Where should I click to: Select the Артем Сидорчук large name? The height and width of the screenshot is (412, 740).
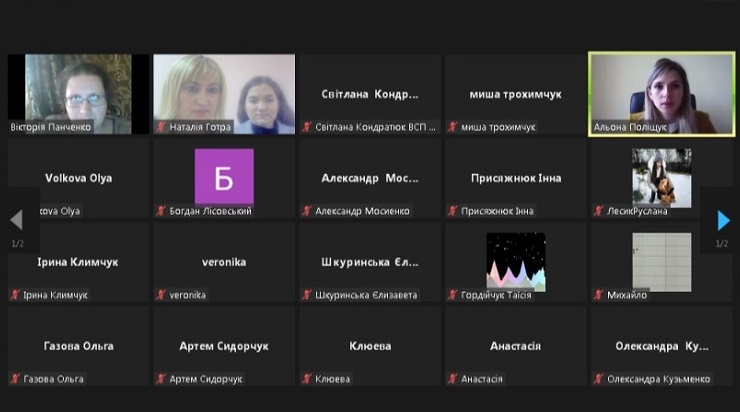(x=224, y=346)
